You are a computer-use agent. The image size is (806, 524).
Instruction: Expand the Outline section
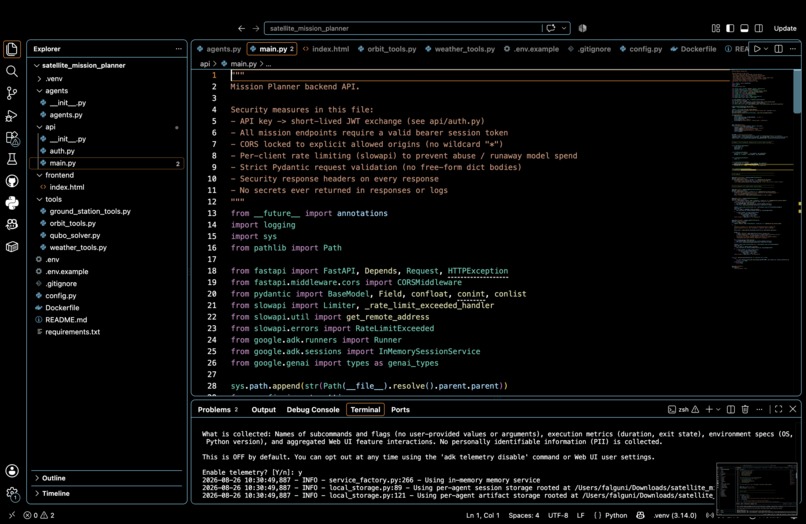[x=107, y=478]
